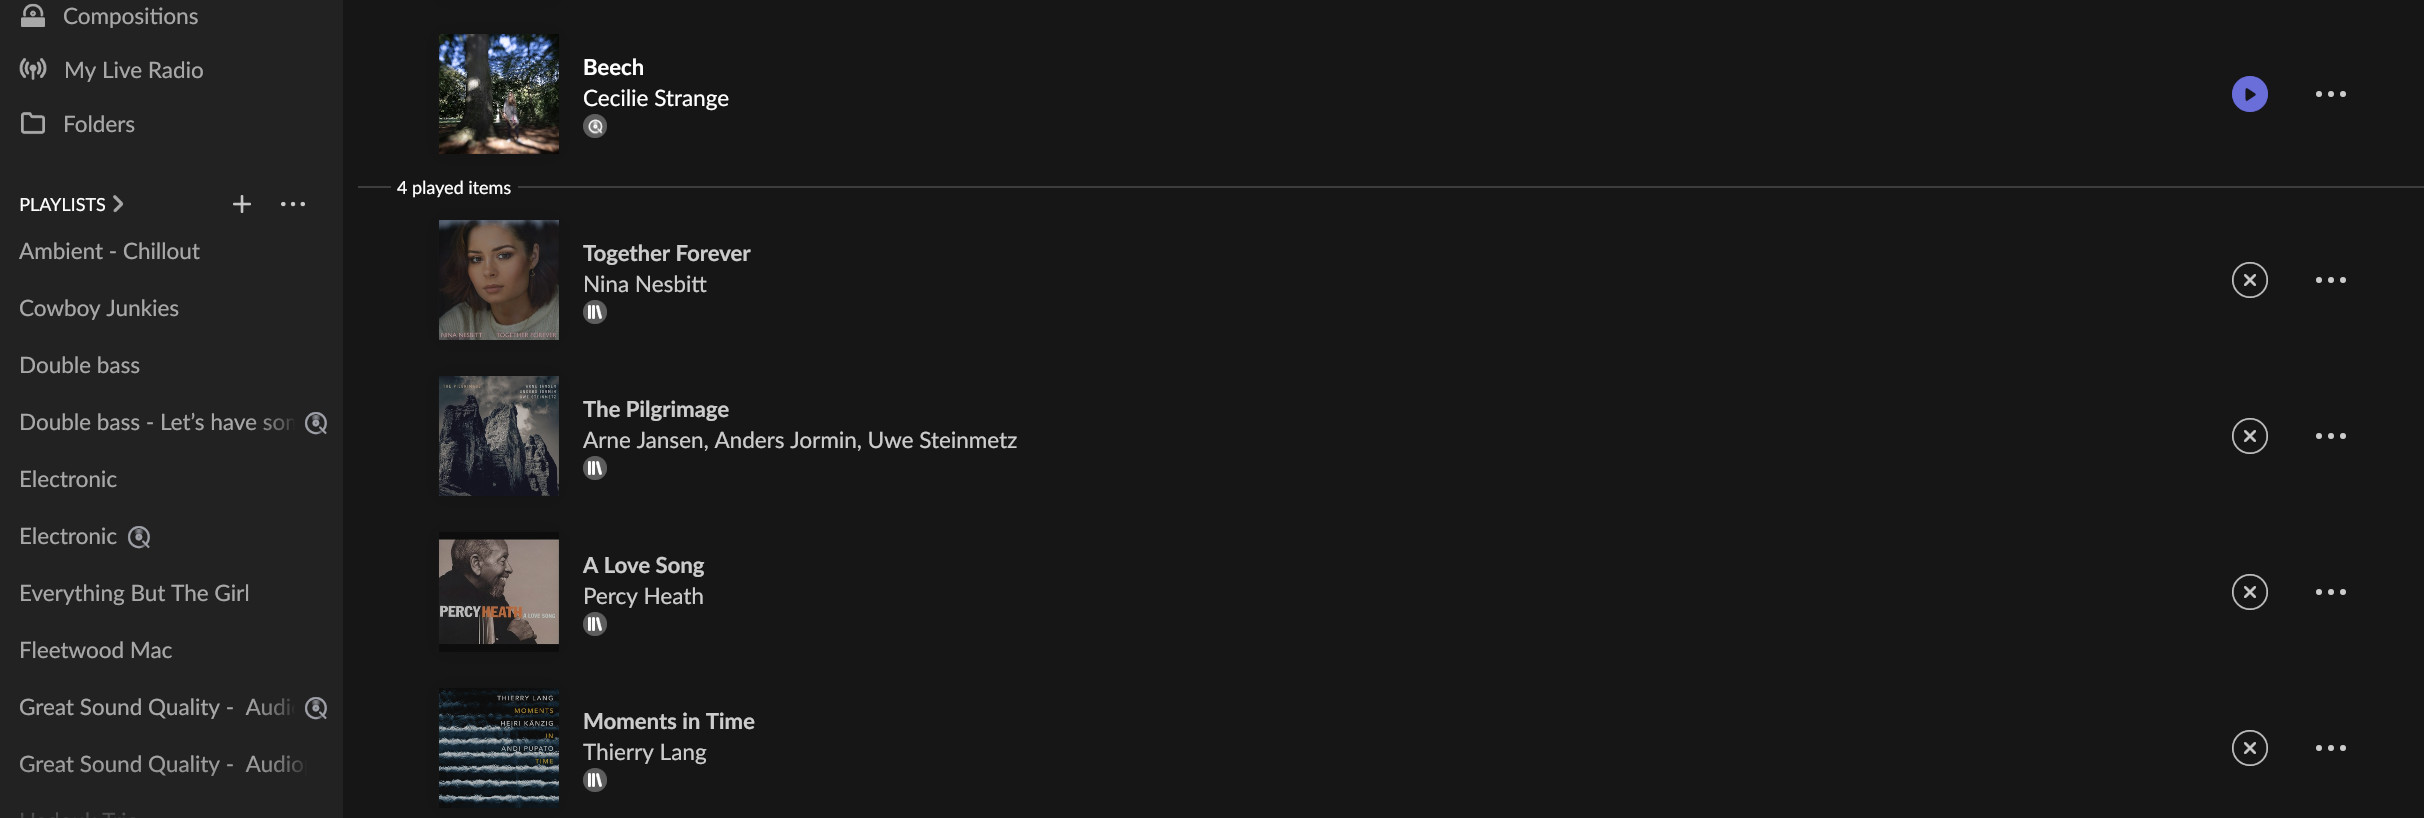Open more options for The Pilgrimage
This screenshot has width=2424, height=818.
pos(2330,436)
